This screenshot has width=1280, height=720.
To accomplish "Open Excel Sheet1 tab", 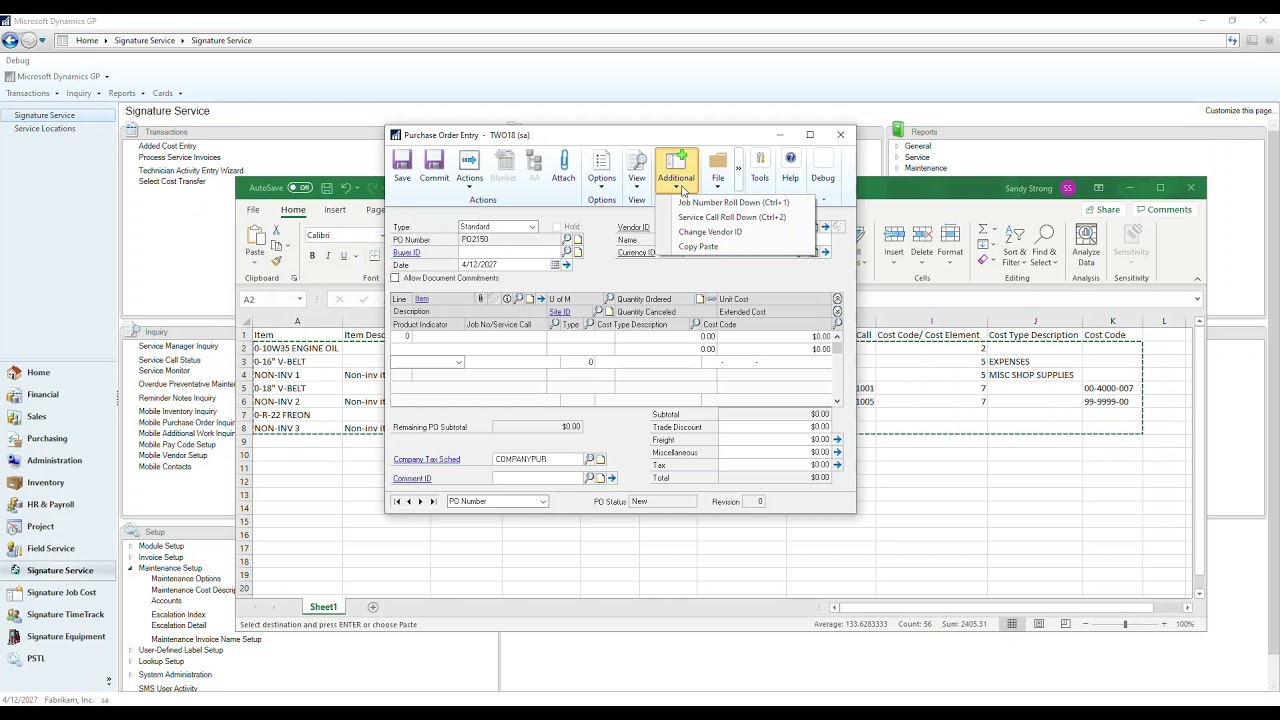I will [323, 607].
